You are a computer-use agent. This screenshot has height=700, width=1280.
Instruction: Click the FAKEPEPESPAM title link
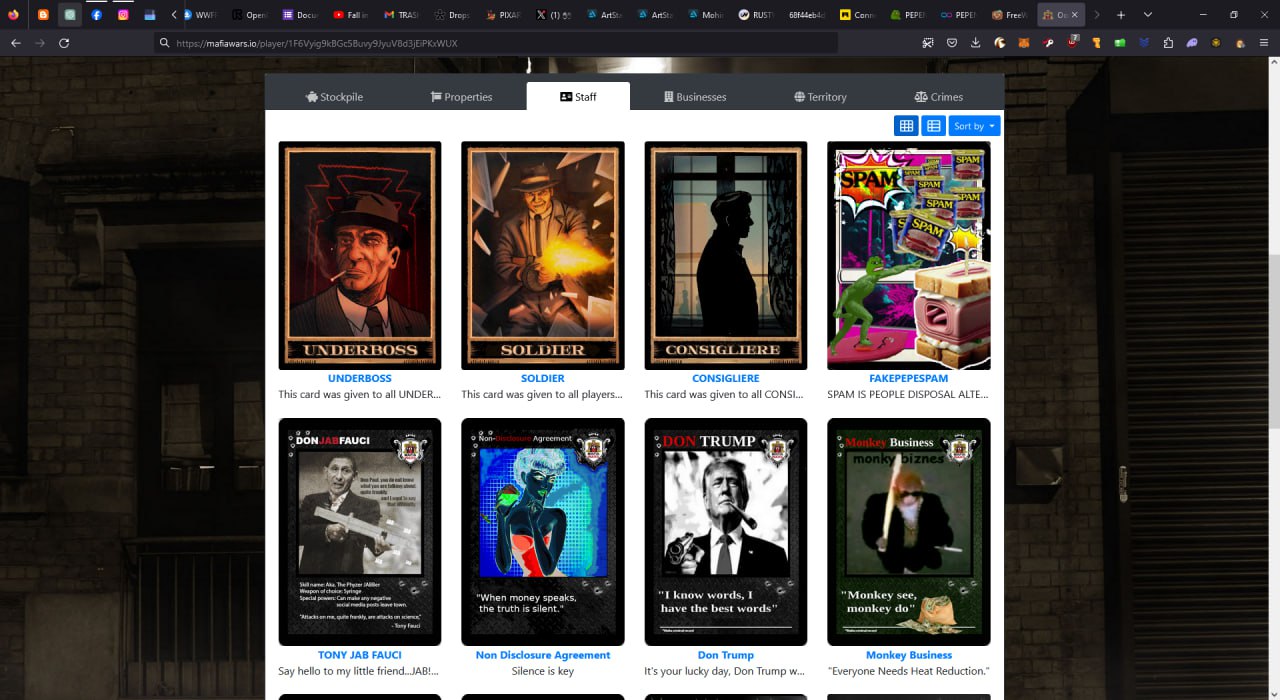(x=909, y=379)
